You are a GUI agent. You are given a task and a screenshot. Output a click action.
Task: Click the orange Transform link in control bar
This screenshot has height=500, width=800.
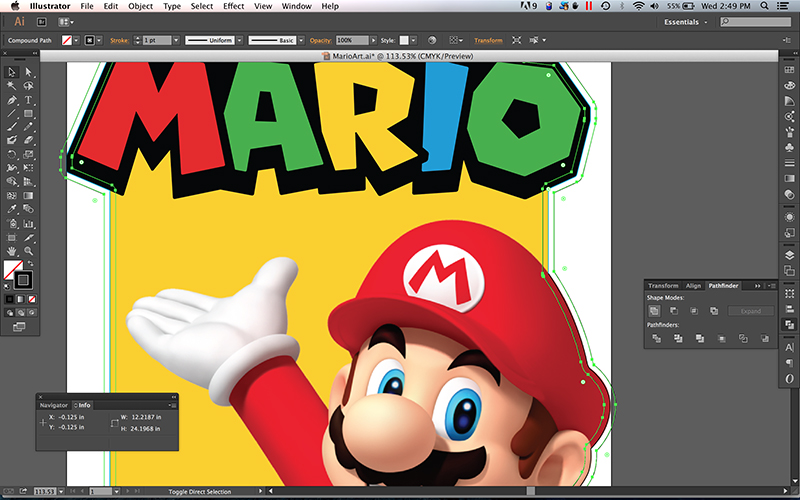[488, 40]
